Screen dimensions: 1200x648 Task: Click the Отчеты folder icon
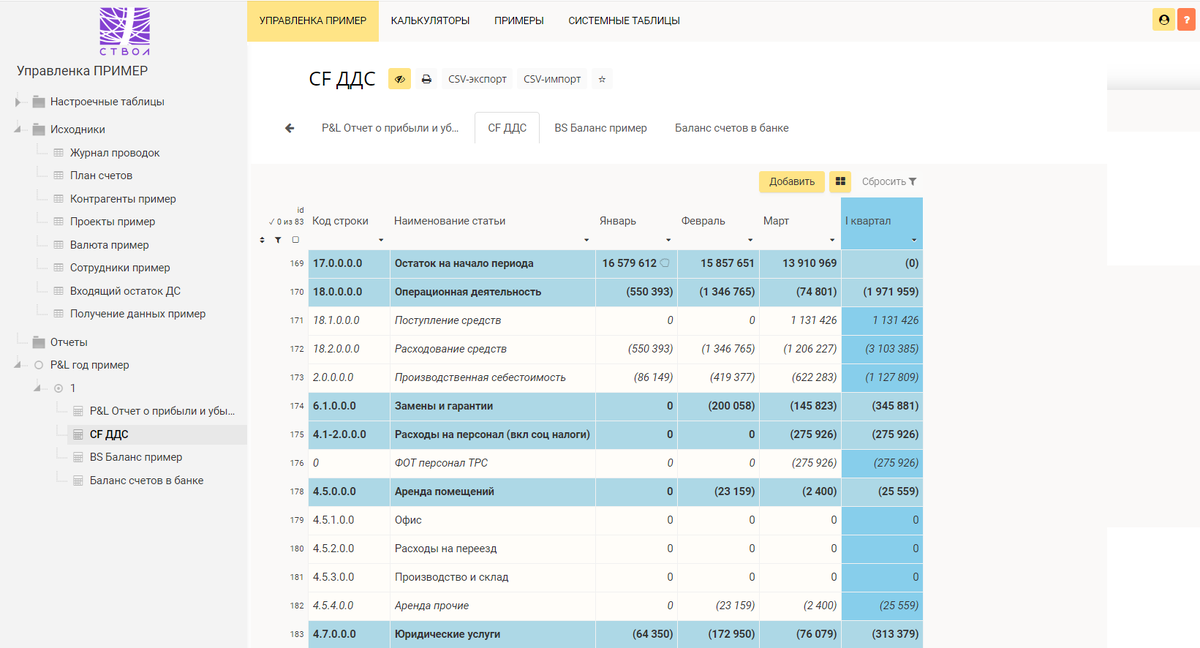39,342
